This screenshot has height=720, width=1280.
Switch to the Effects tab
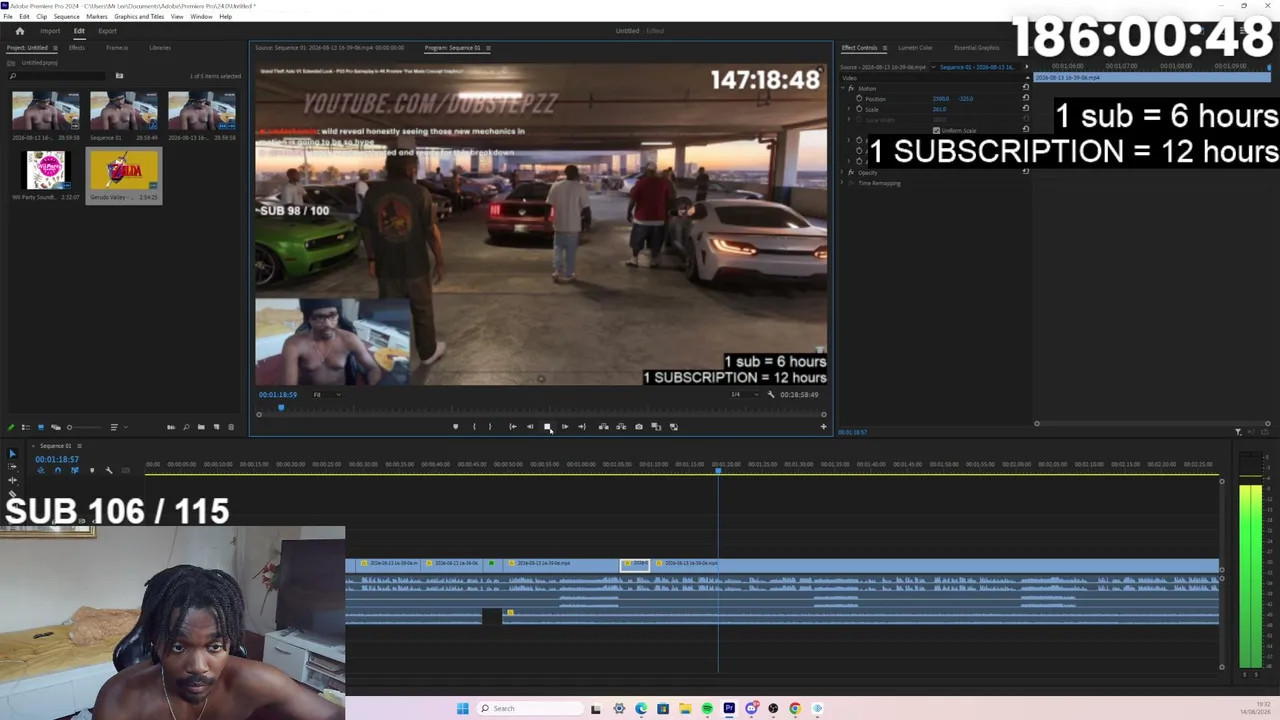(76, 48)
